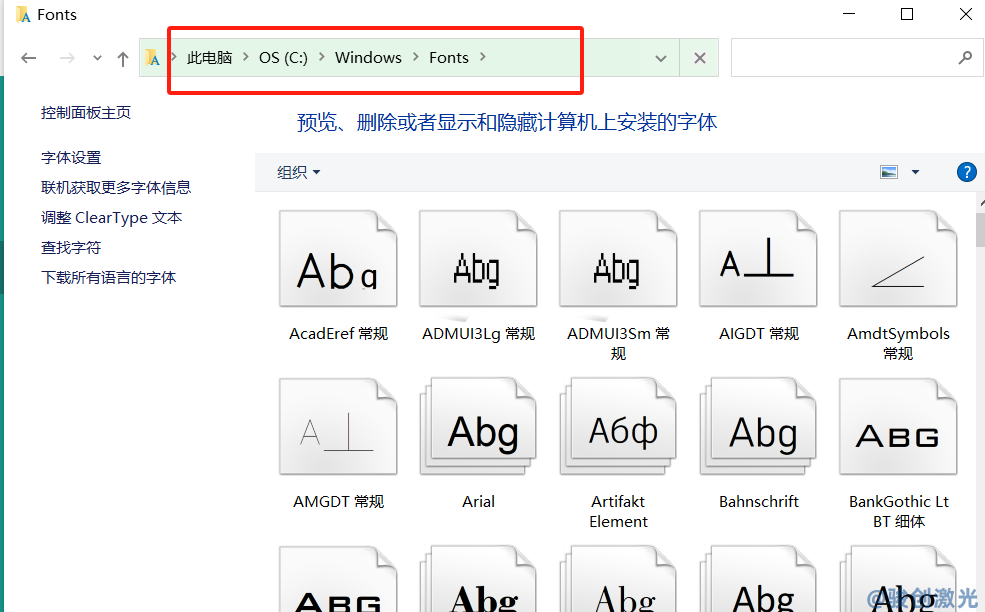Open recent locations dropdown chevron
The image size is (985, 612).
click(x=97, y=58)
